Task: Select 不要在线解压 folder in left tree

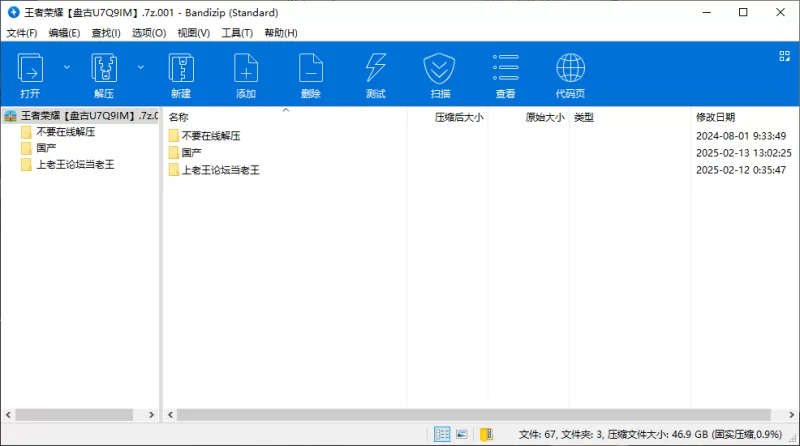Action: click(x=65, y=132)
